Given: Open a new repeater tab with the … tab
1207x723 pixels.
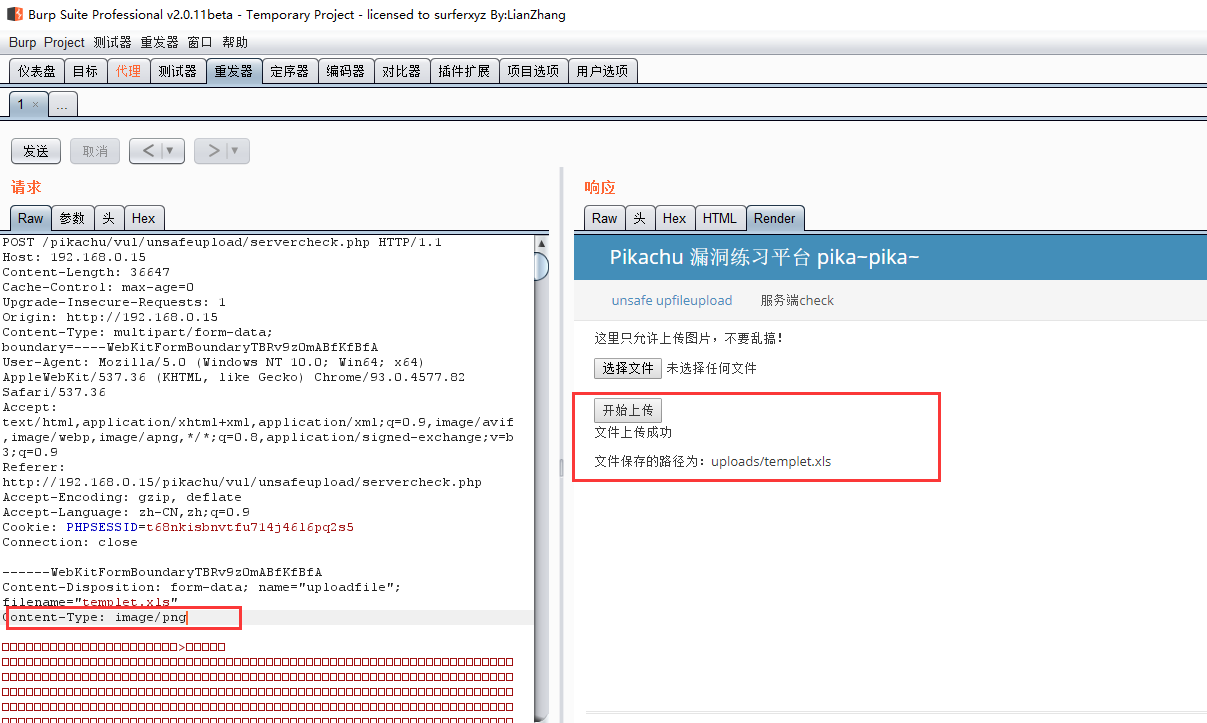Looking at the screenshot, I should tap(61, 104).
